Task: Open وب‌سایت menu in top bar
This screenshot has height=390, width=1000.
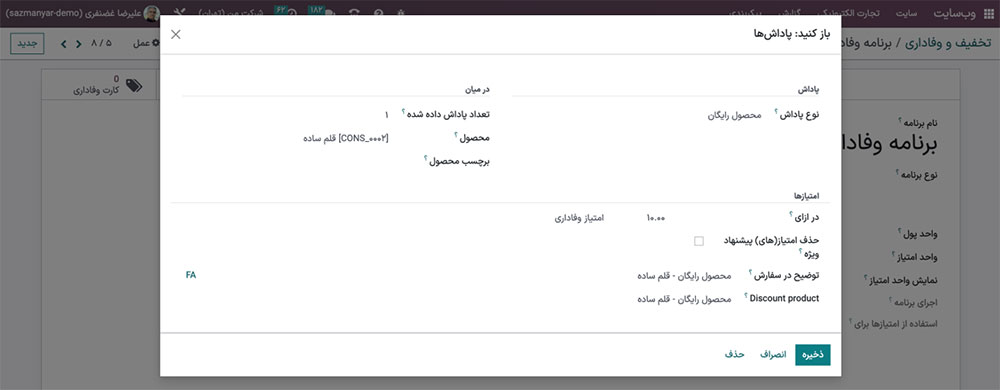Action: pos(955,13)
